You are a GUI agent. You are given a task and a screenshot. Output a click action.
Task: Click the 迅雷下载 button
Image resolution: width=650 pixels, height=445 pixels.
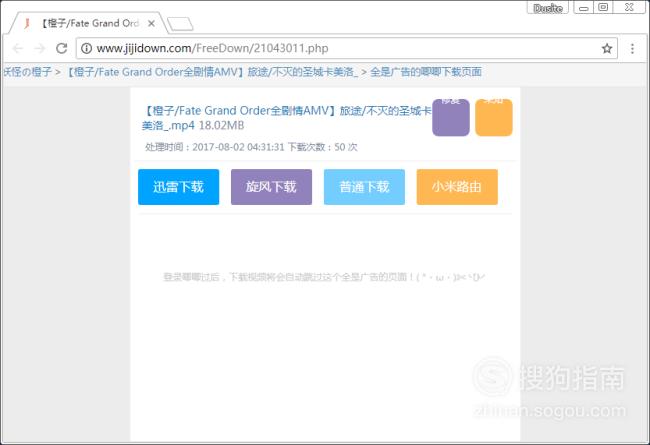pyautogui.click(x=179, y=187)
